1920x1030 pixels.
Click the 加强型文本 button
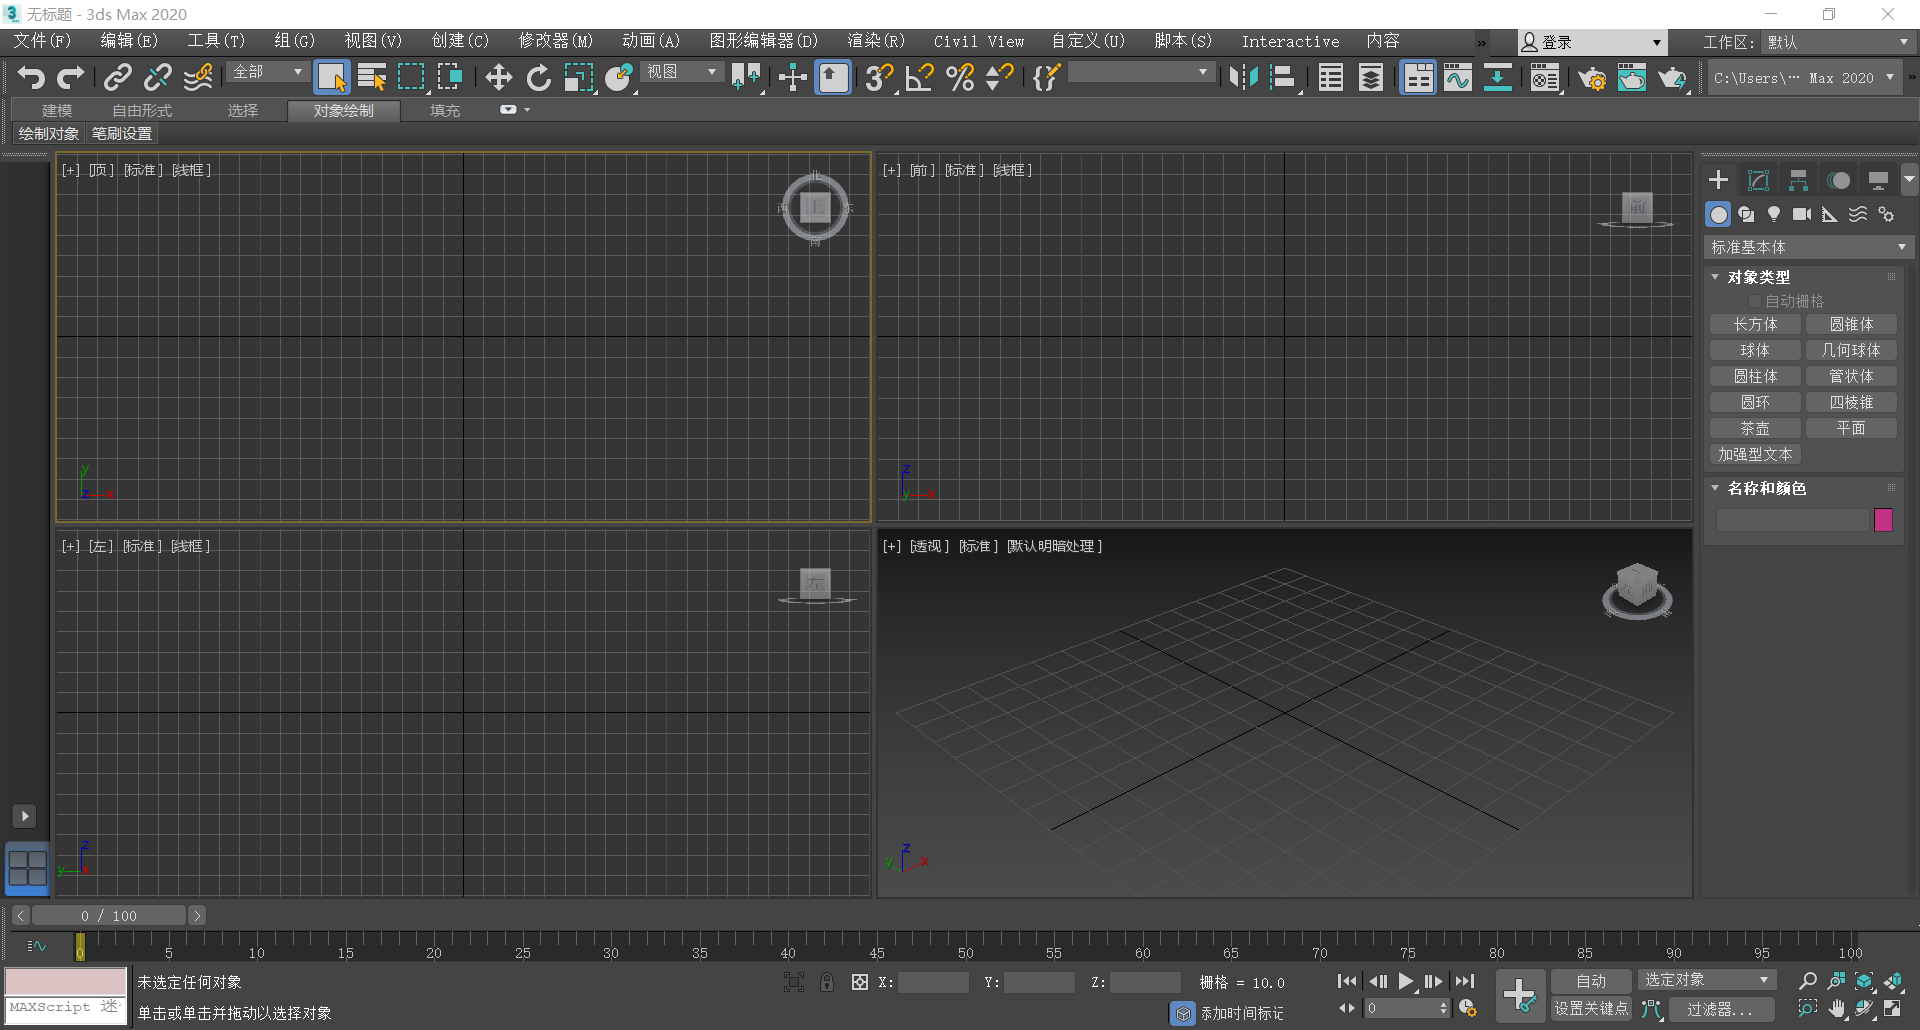point(1755,454)
